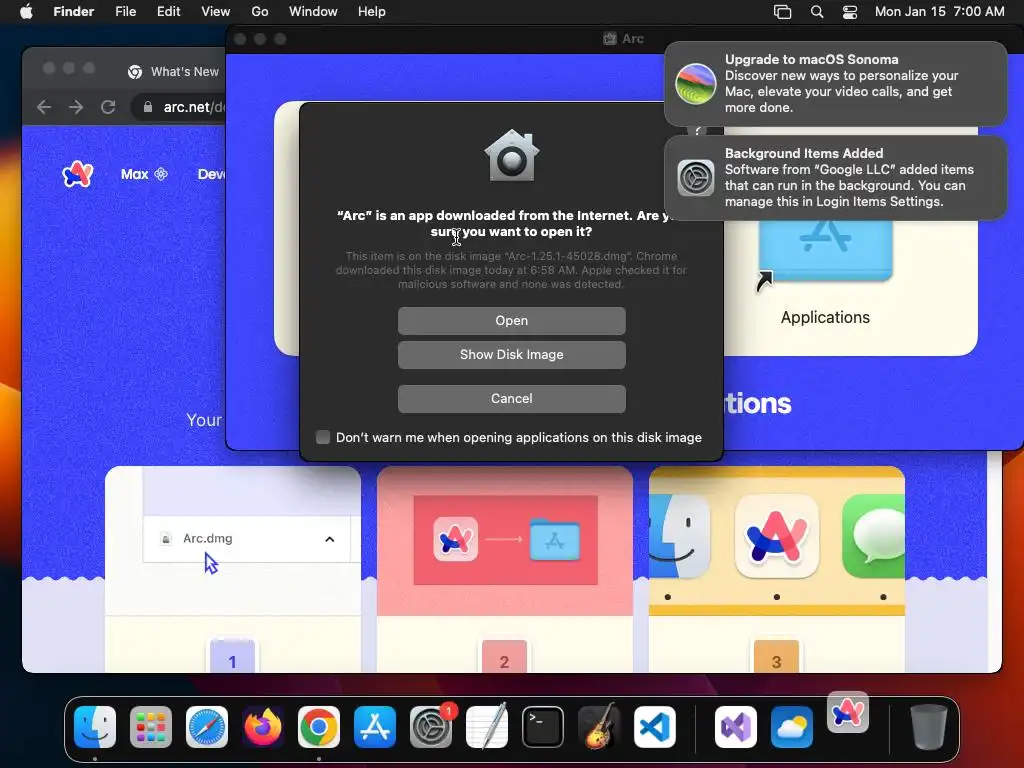1024x768 pixels.
Task: Click the Applications label in disk image window
Action: [825, 317]
